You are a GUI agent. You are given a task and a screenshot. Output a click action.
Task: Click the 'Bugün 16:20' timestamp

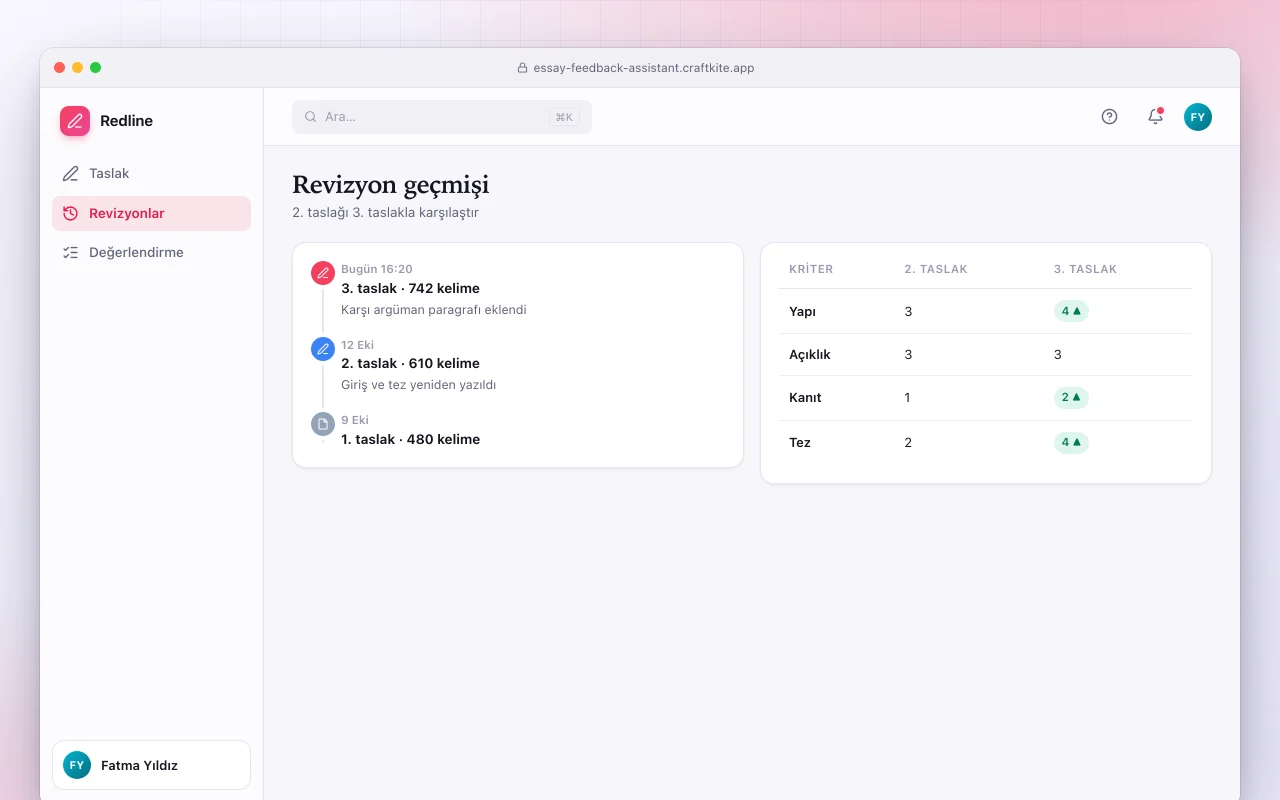click(376, 269)
